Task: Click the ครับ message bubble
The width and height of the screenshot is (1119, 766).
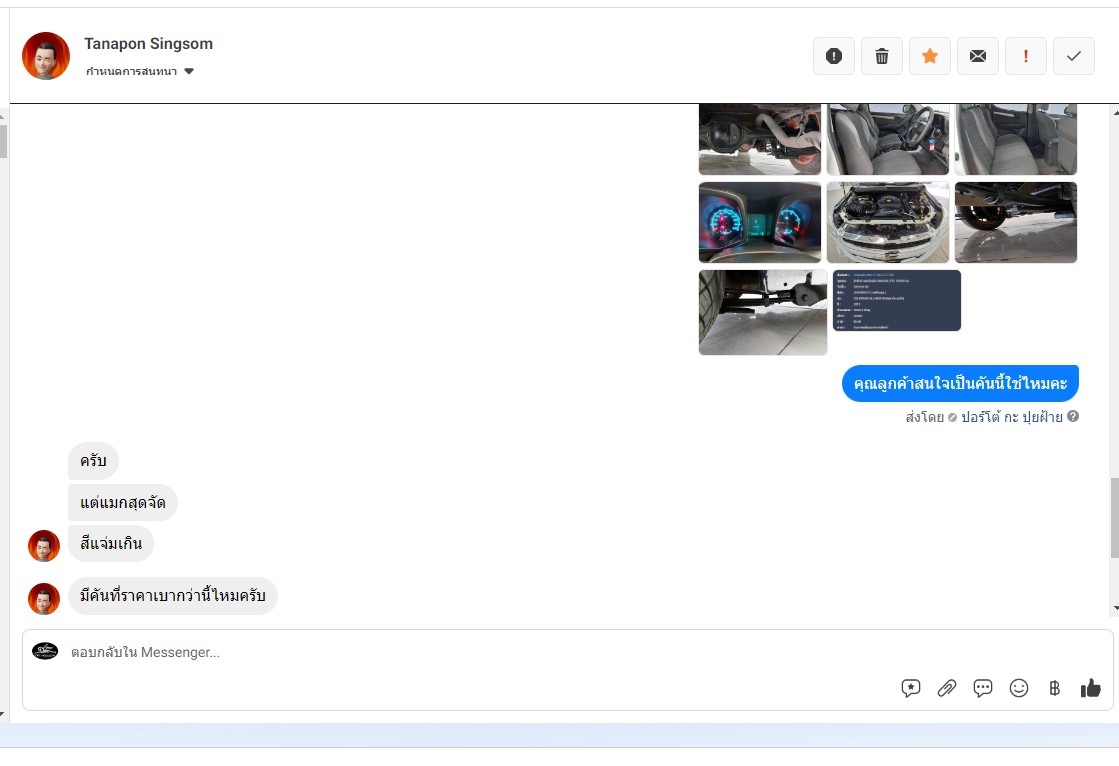Action: click(93, 461)
